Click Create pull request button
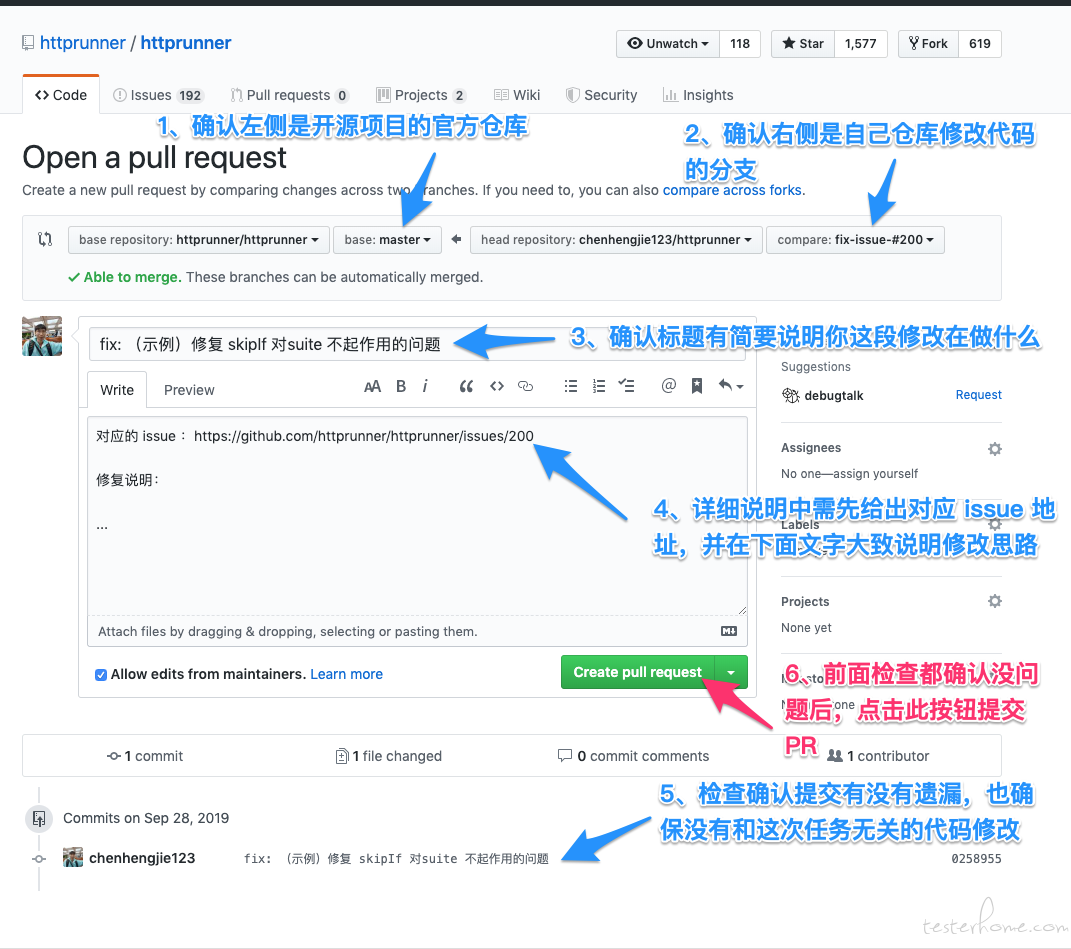 coord(637,672)
